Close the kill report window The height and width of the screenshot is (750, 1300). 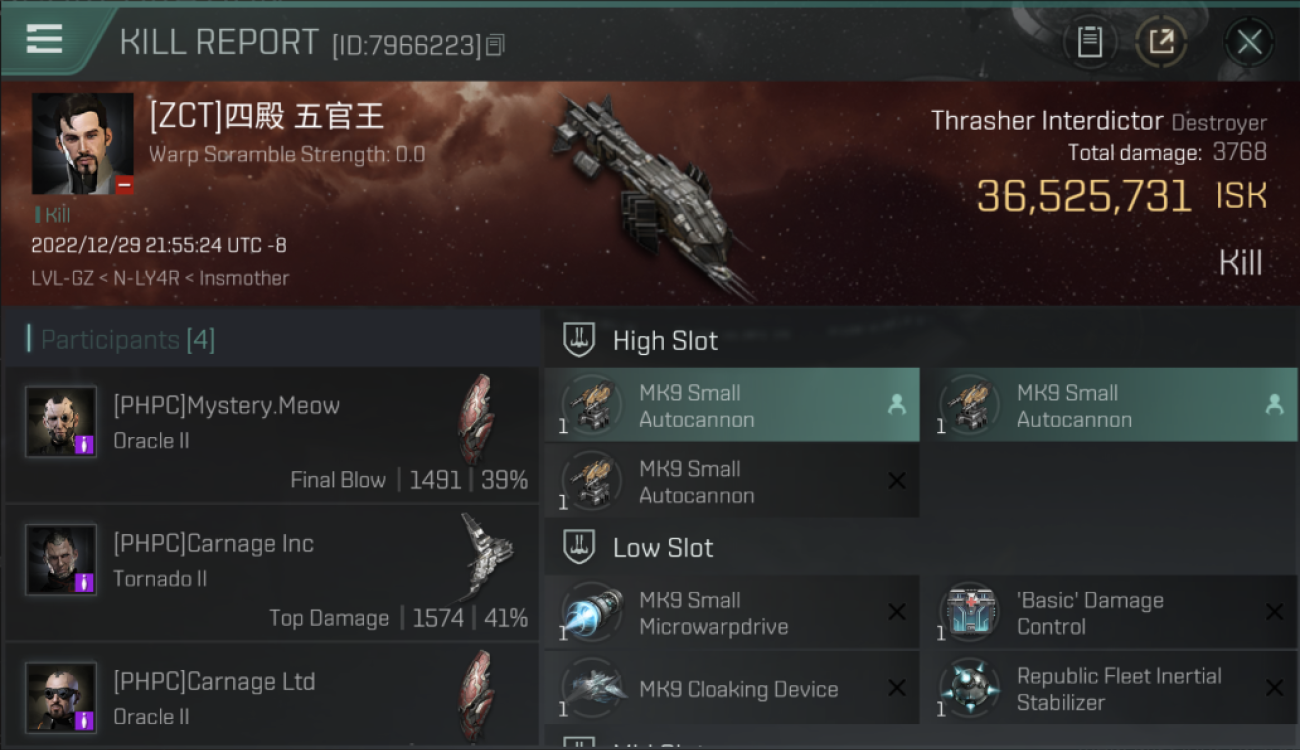click(1249, 42)
